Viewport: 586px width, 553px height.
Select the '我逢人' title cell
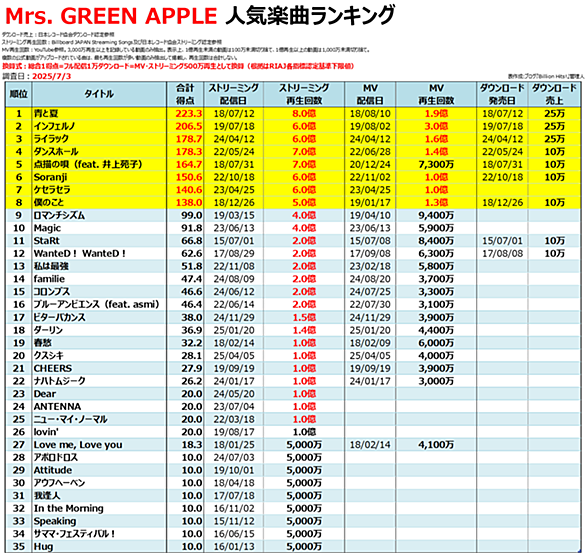[x=99, y=495]
